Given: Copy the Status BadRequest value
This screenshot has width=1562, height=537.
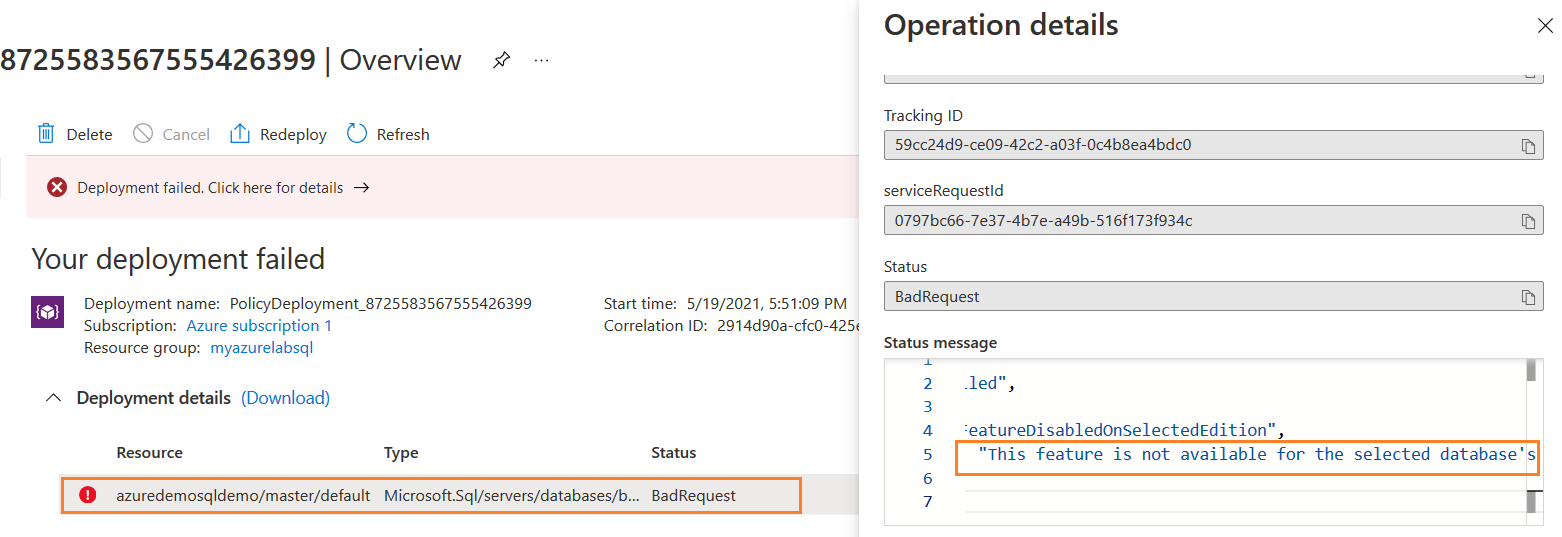Looking at the screenshot, I should point(1528,297).
